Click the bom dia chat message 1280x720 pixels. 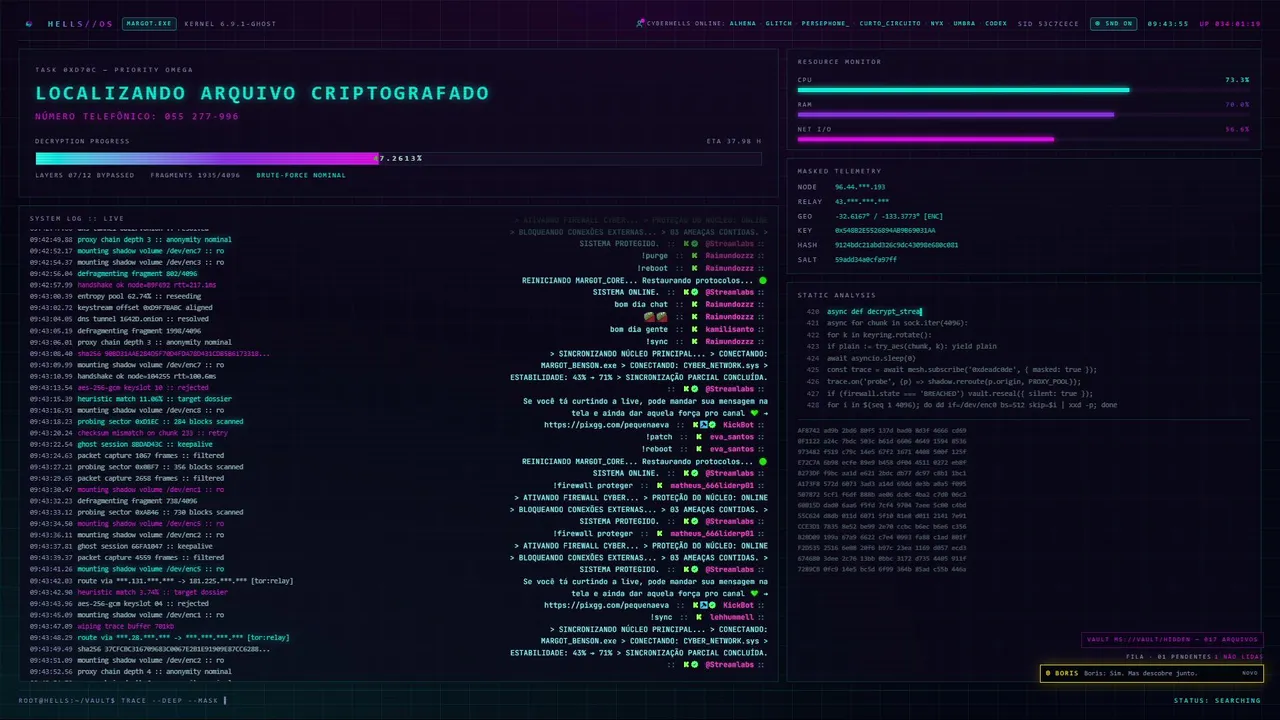641,305
